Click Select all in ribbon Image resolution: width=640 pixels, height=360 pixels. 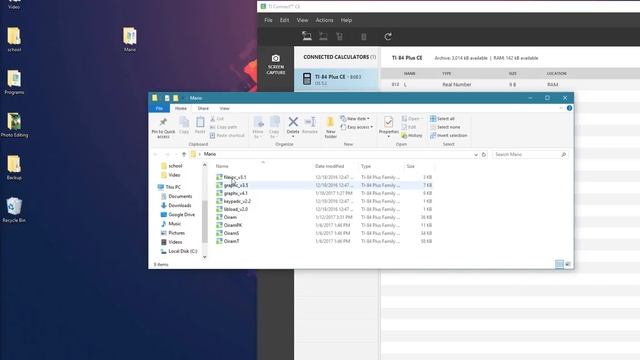442,119
